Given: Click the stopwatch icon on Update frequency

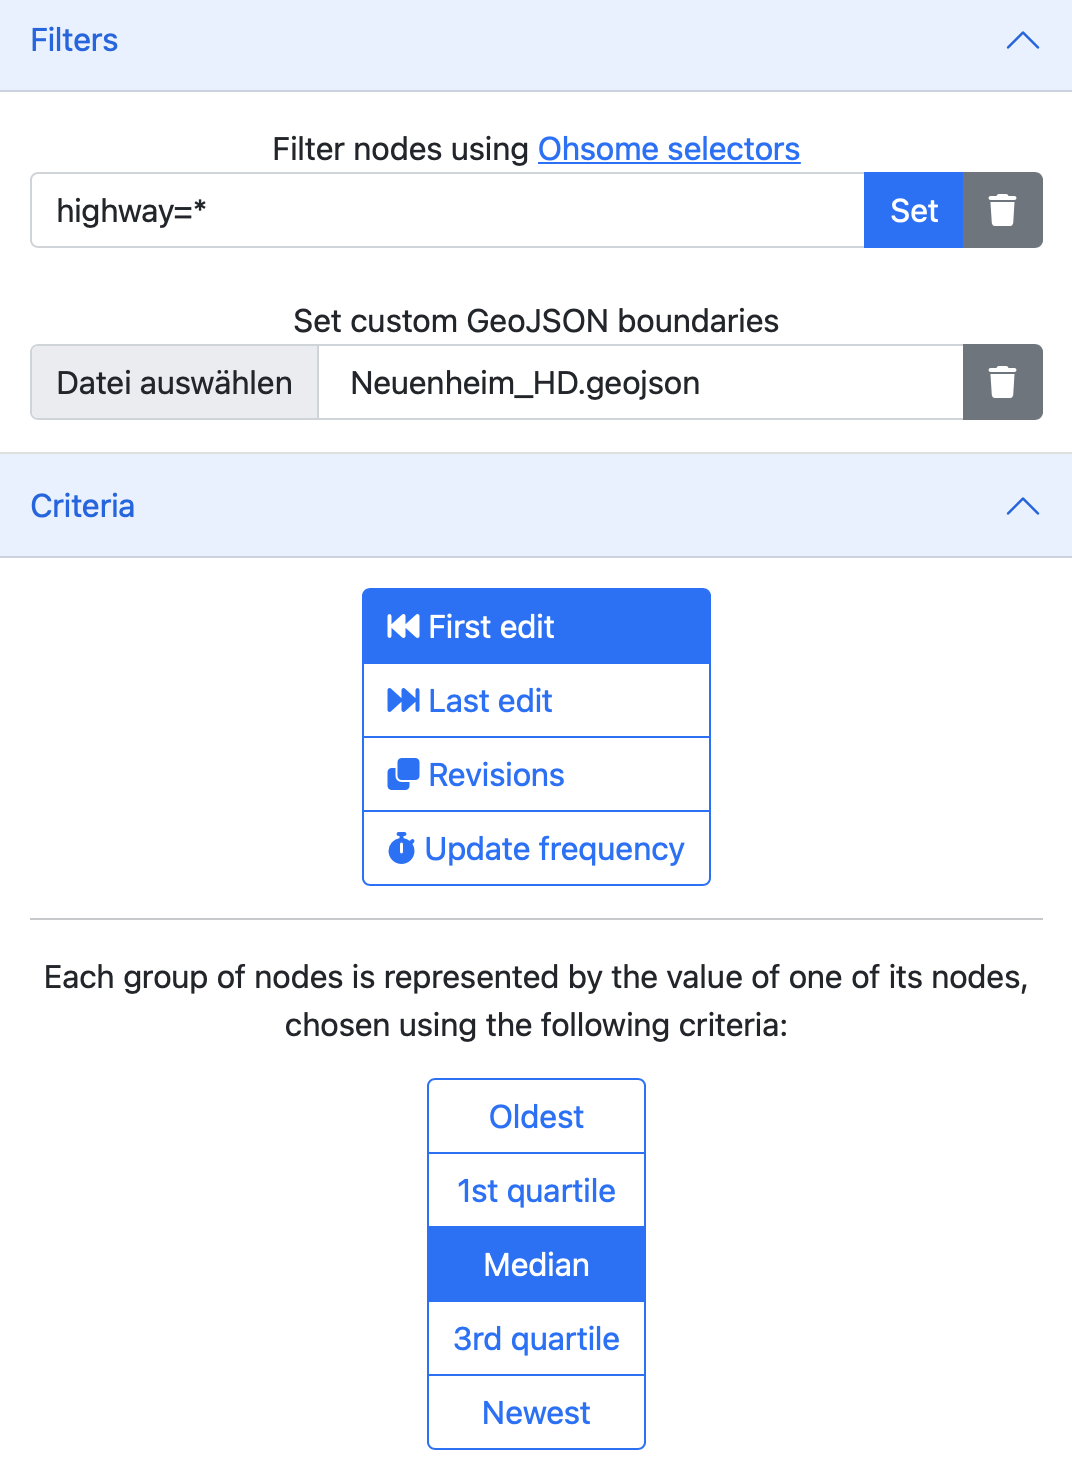Looking at the screenshot, I should coord(402,848).
